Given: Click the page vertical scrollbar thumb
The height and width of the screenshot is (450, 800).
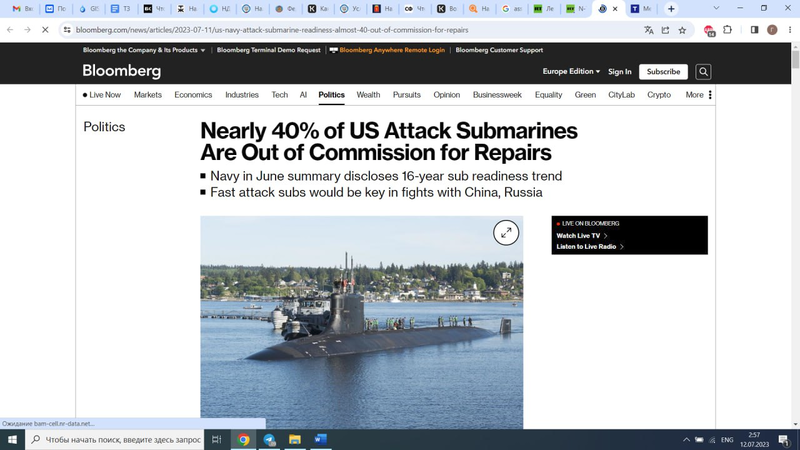Looking at the screenshot, I should point(795,60).
